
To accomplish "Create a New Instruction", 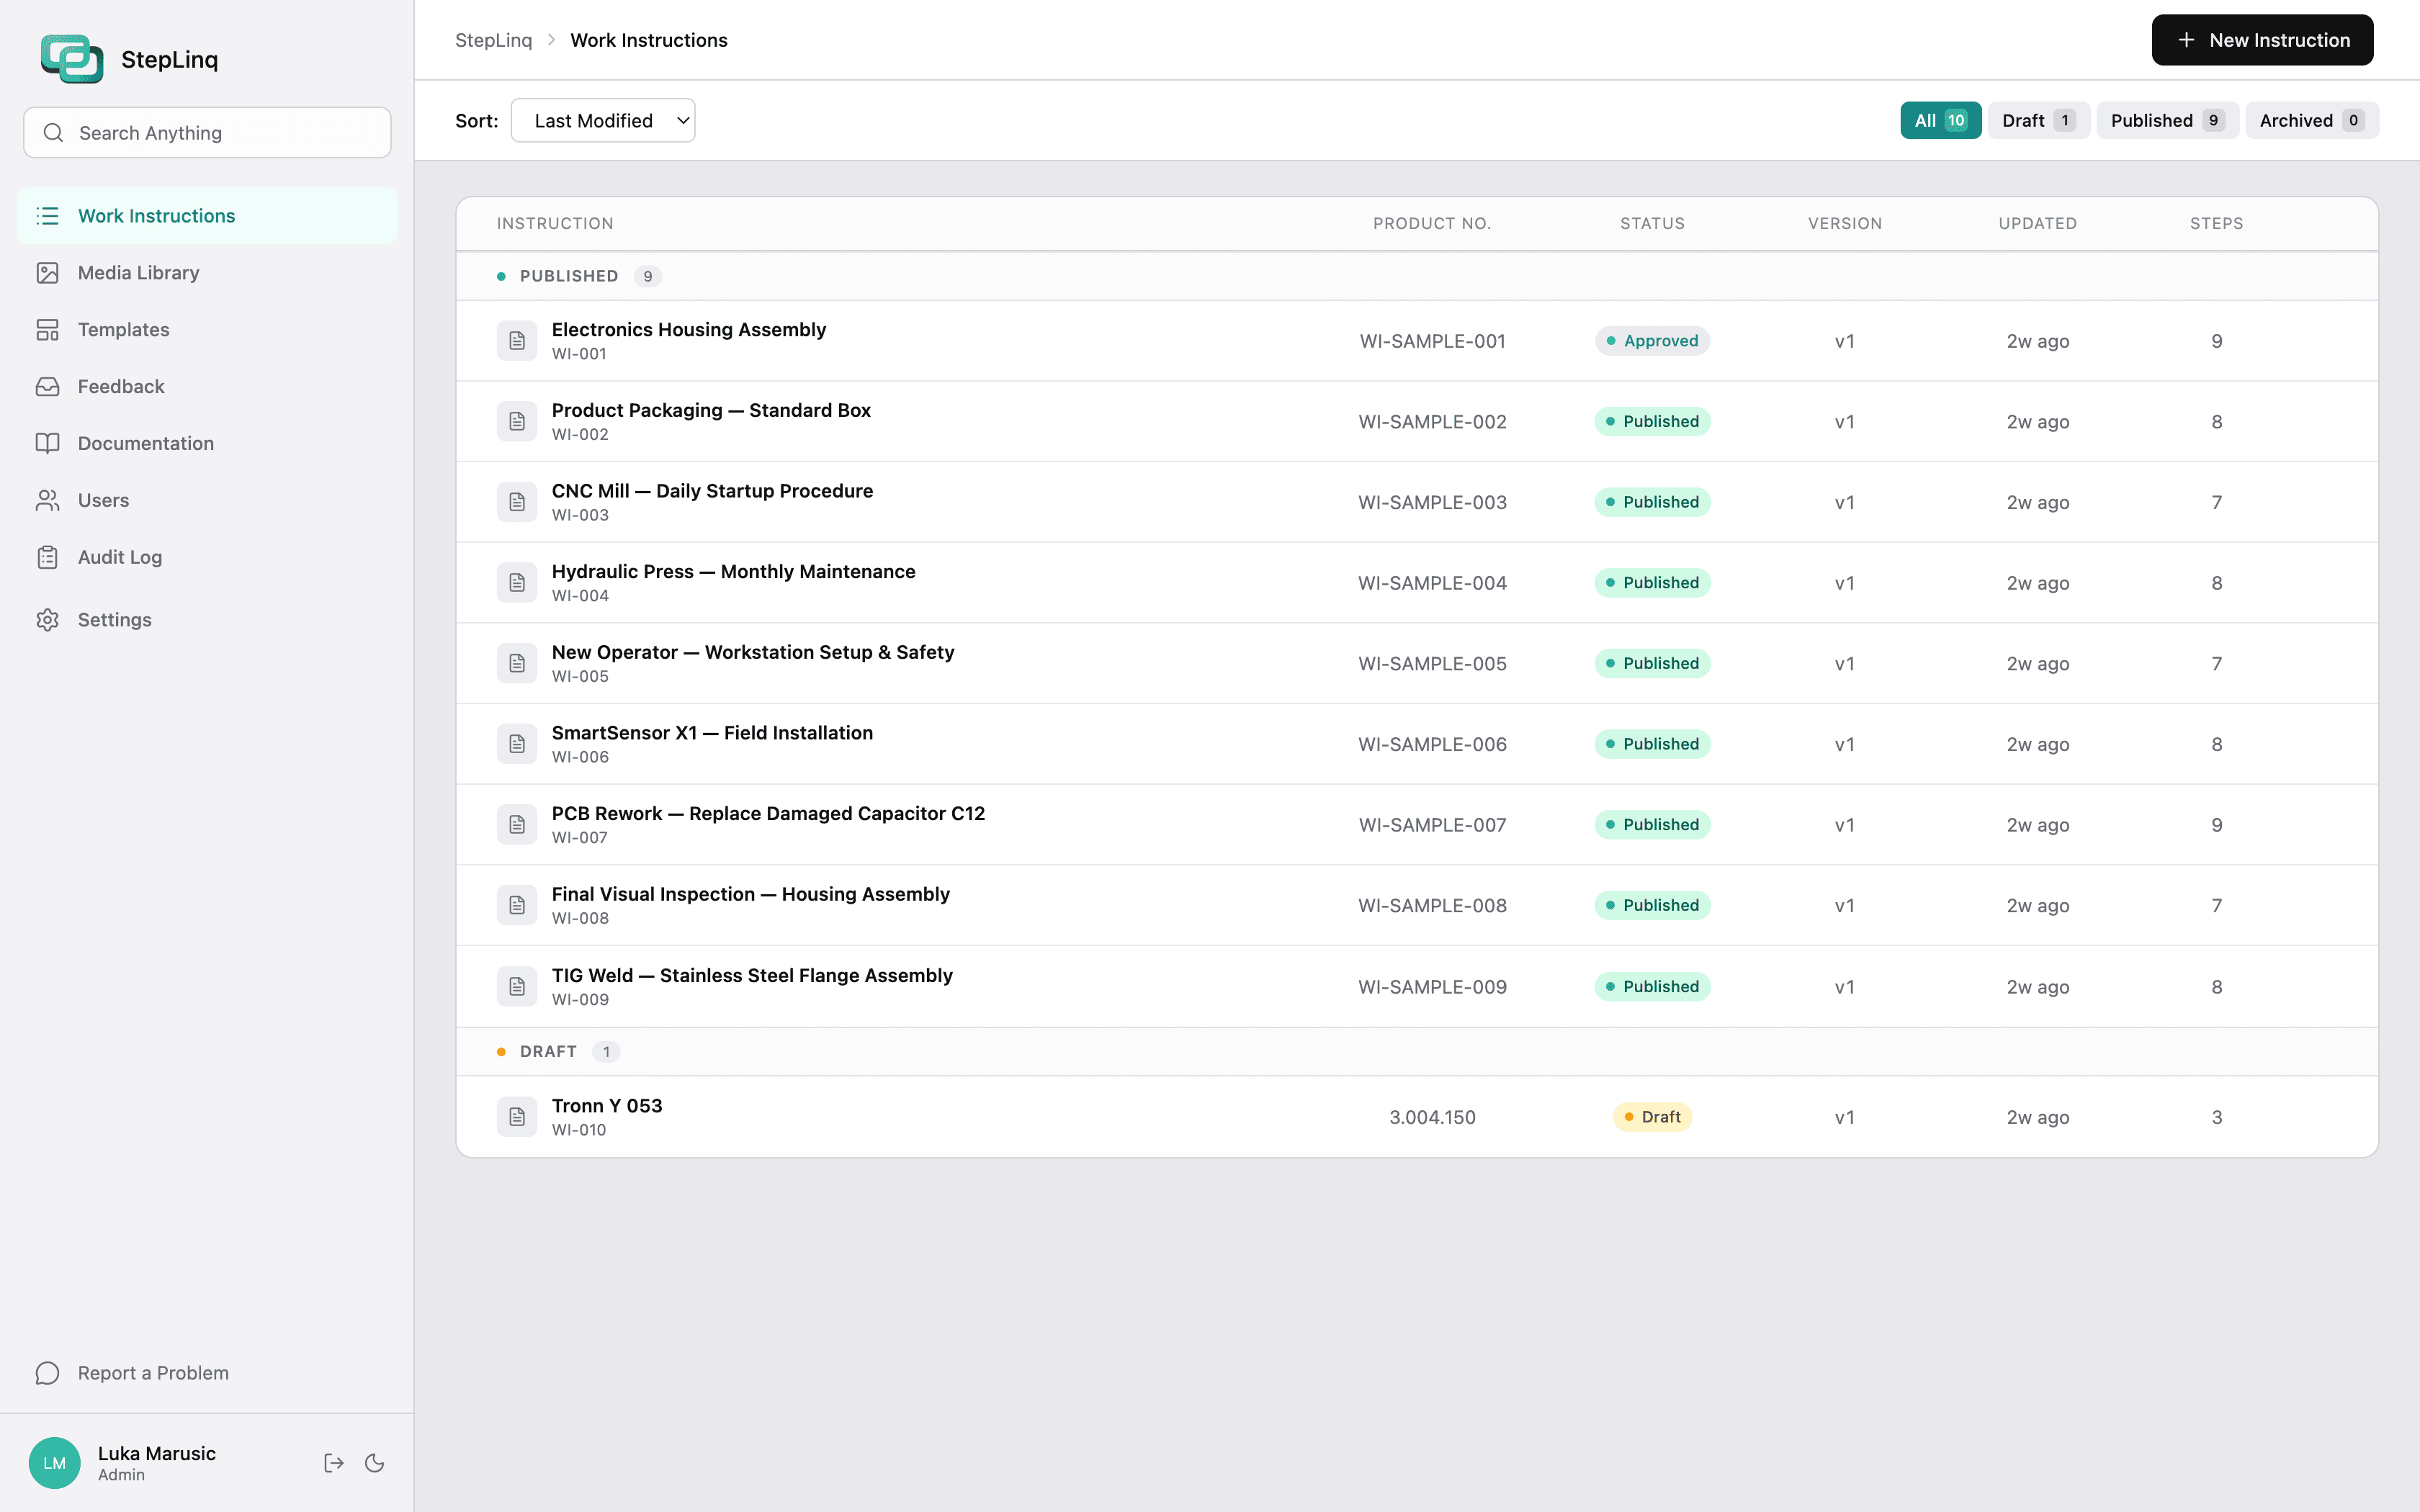I will 2262,40.
